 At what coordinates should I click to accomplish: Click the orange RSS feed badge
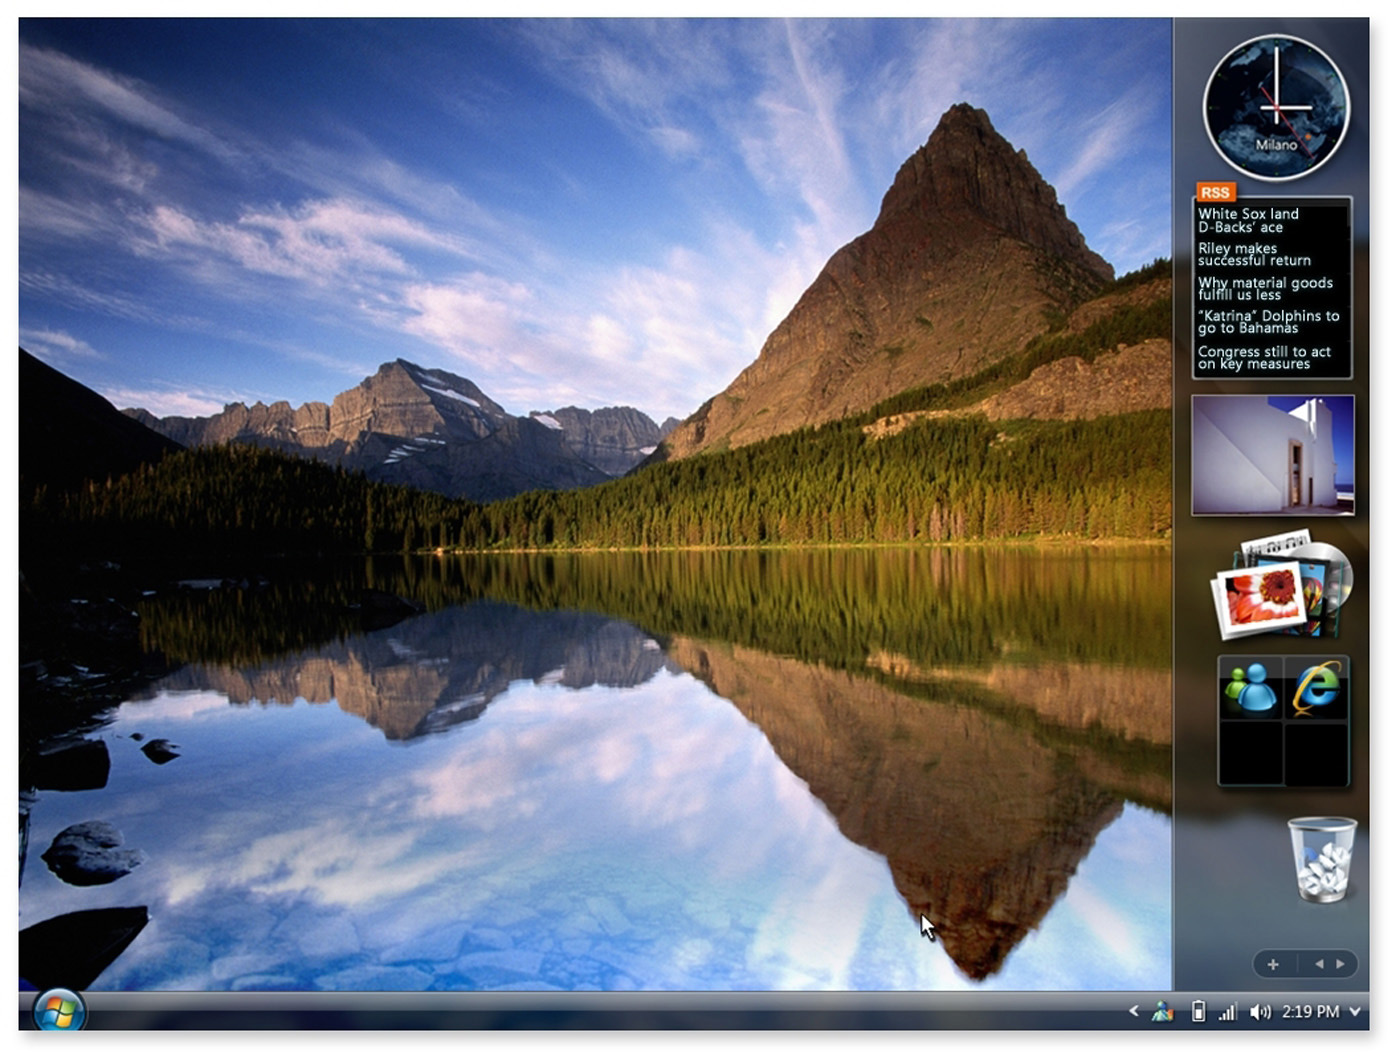point(1215,192)
